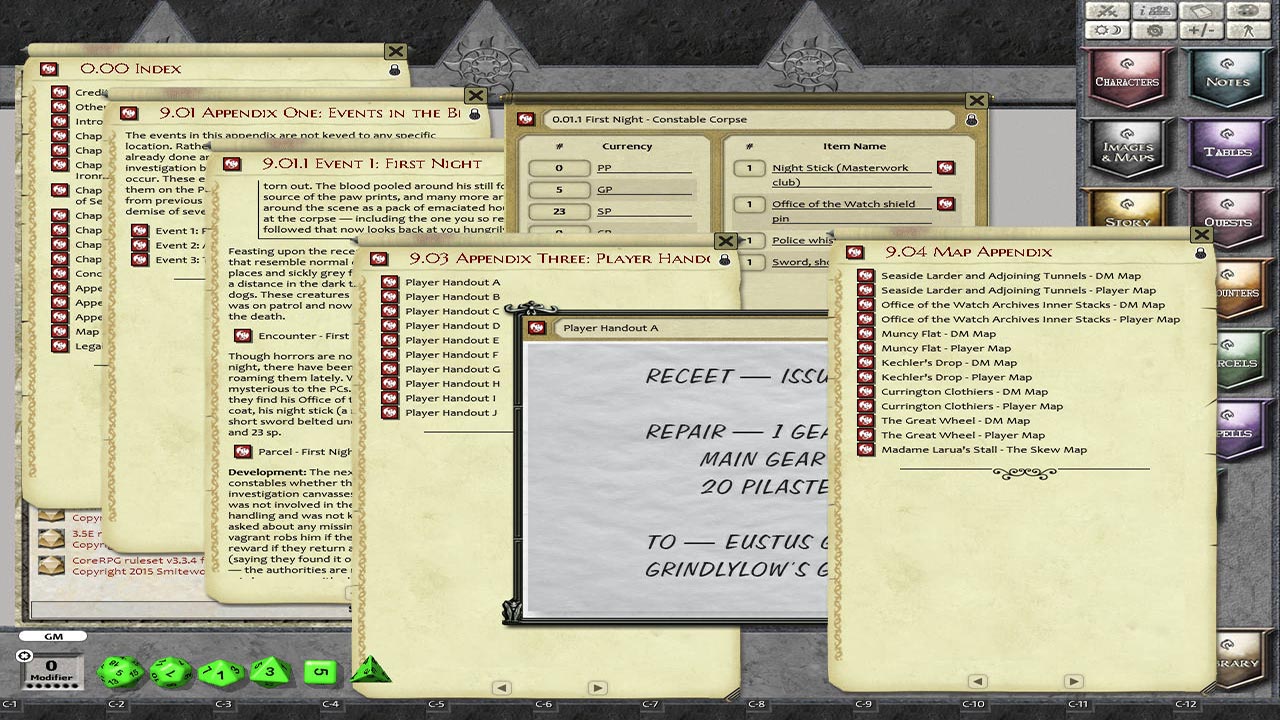Image resolution: width=1280 pixels, height=720 pixels.
Task: Pick the green d6 cube die
Action: point(320,672)
